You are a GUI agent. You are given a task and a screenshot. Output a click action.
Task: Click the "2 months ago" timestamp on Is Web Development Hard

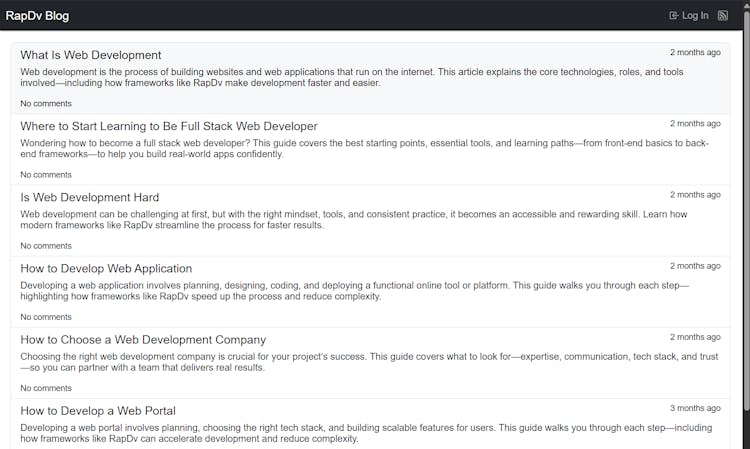point(695,195)
